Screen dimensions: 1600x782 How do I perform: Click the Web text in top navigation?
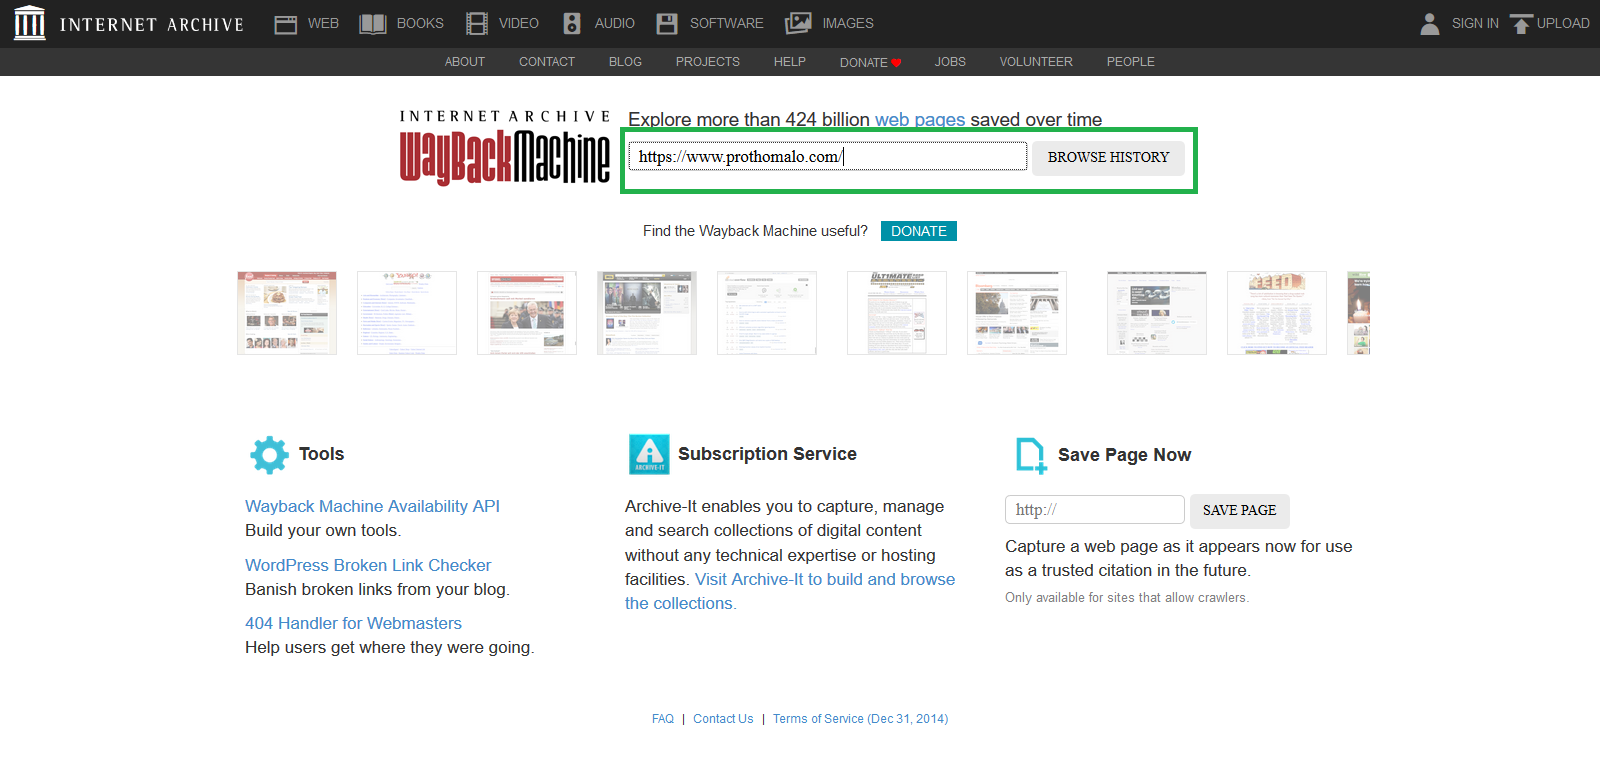323,24
